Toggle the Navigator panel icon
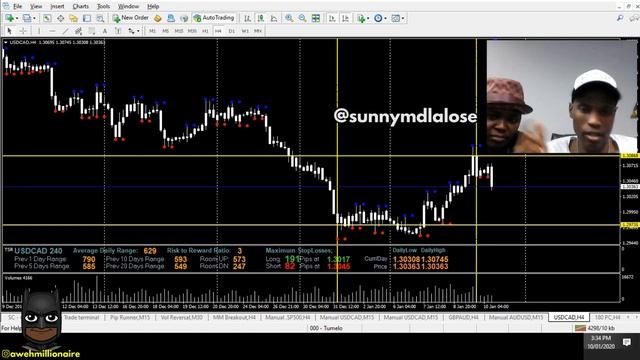640x360 pixels. [x=73, y=18]
